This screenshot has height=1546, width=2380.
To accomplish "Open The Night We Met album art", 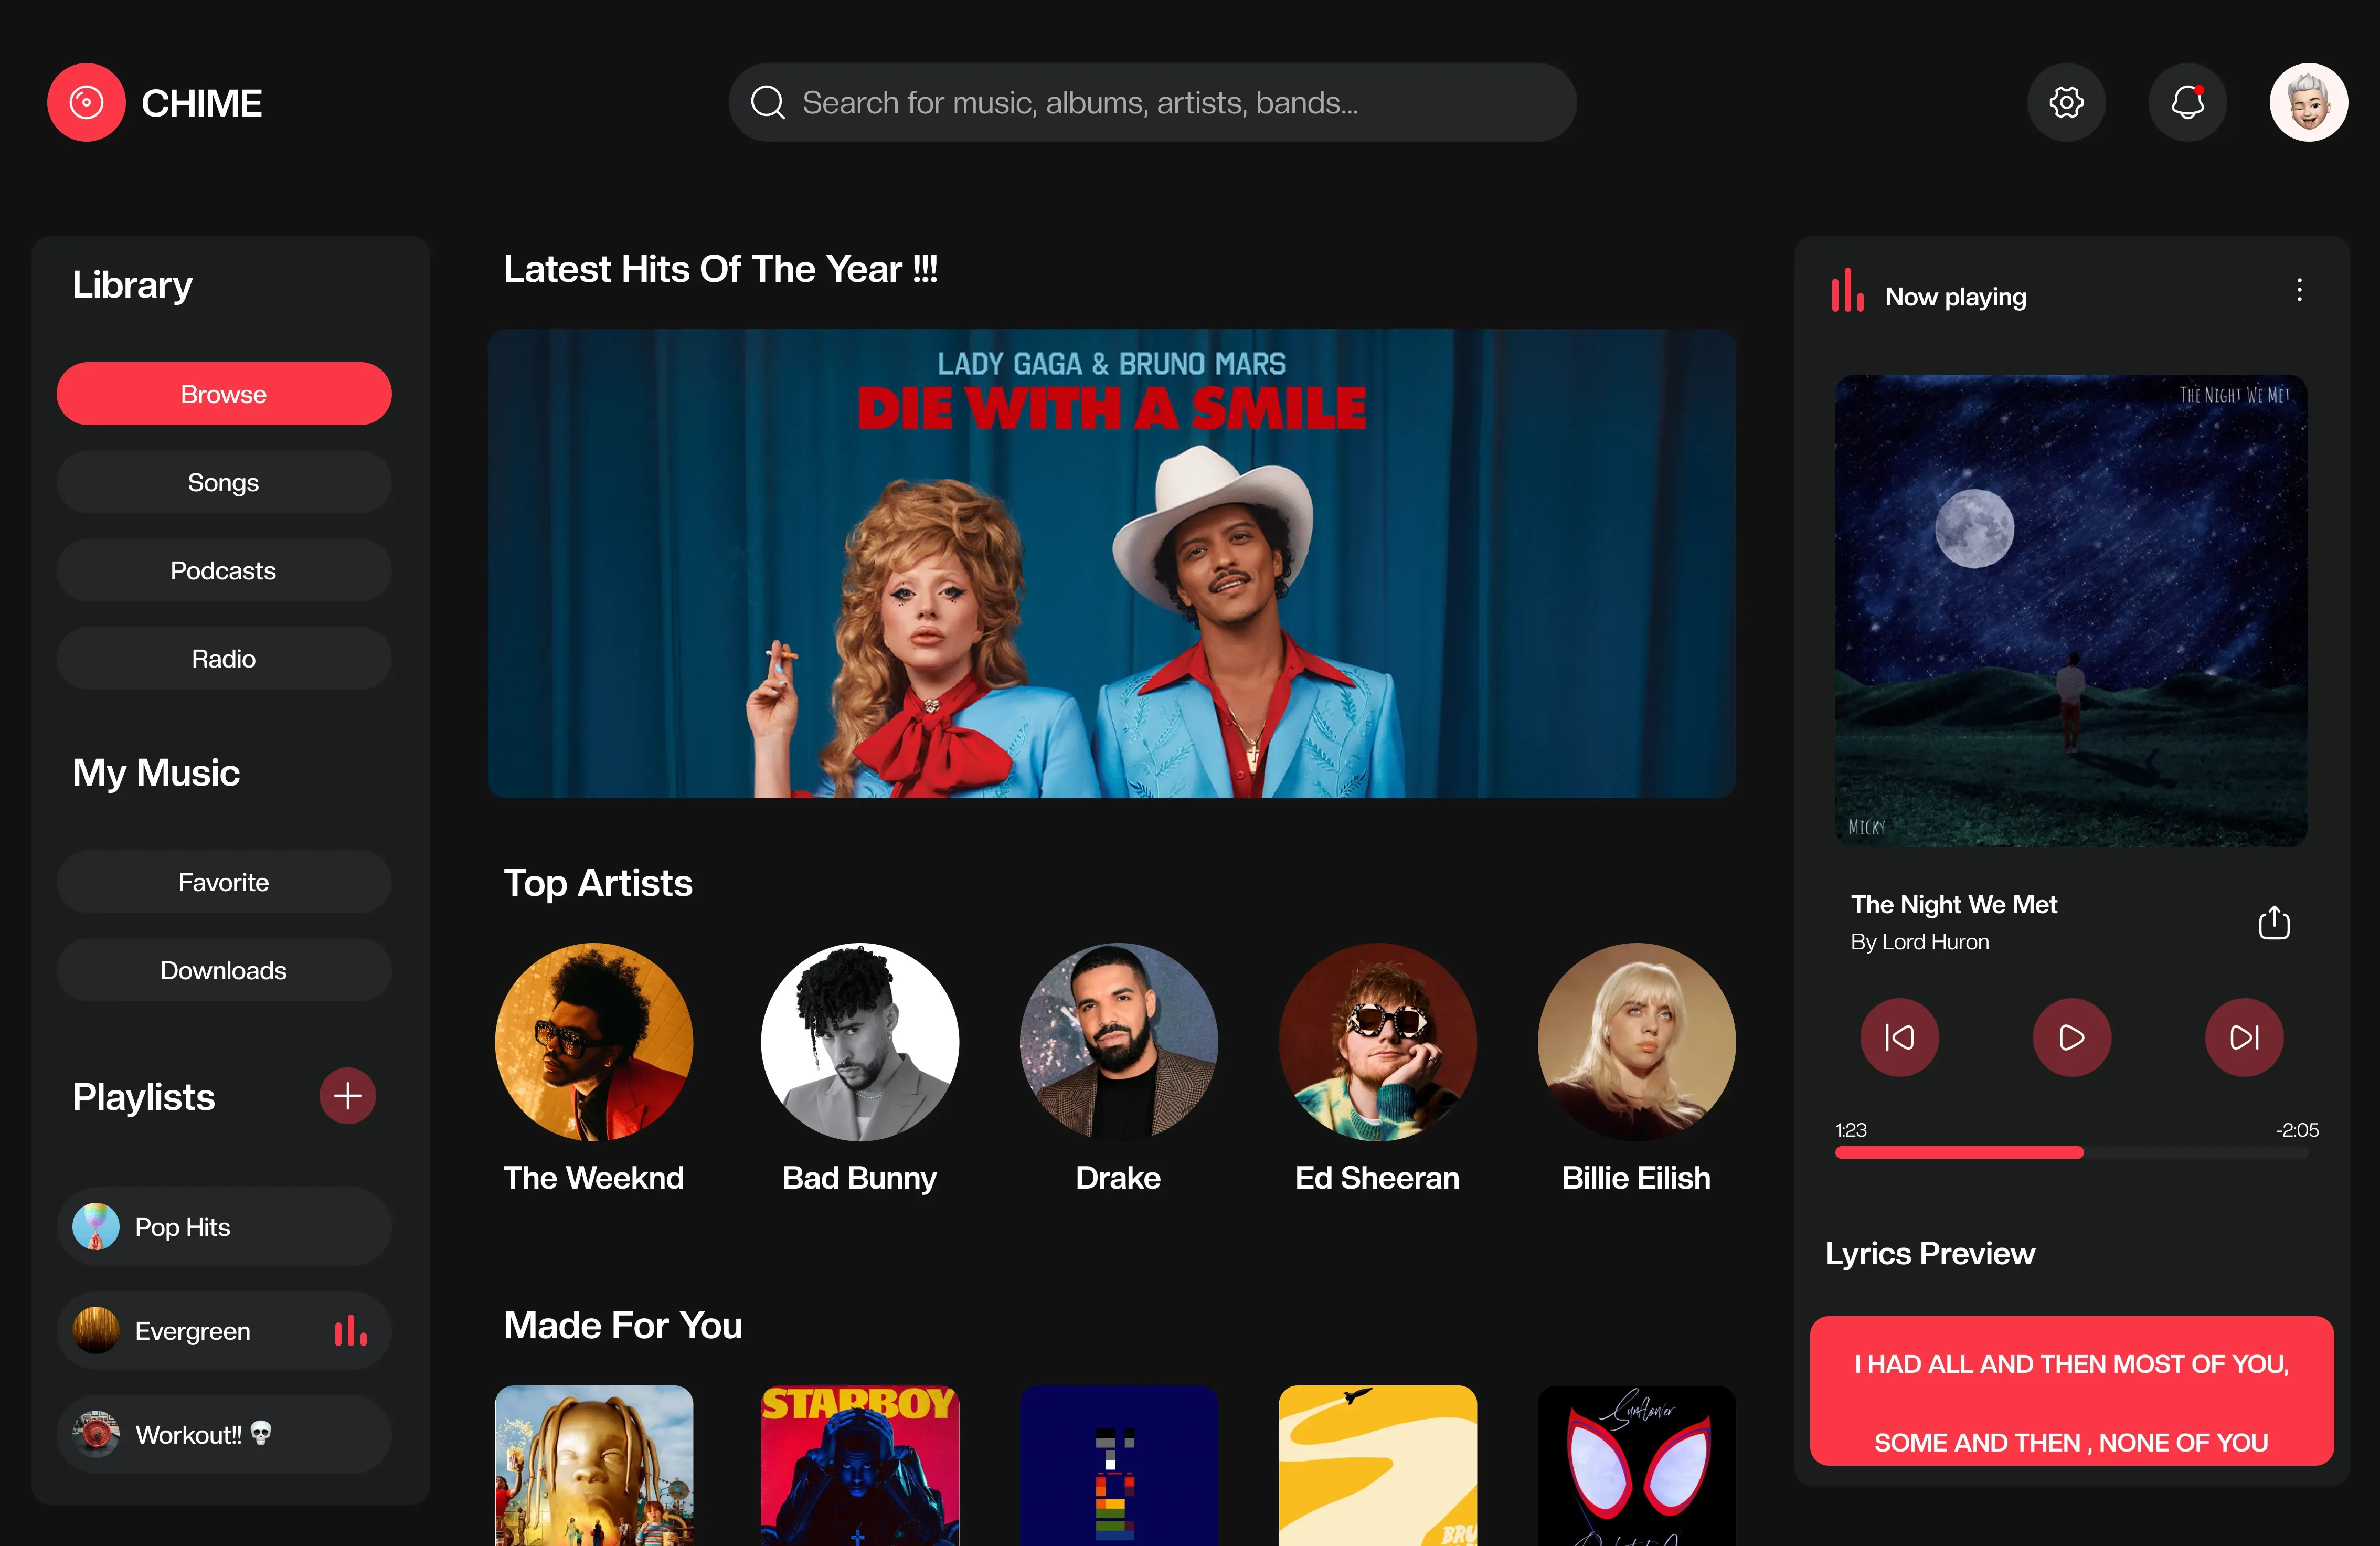I will click(2071, 611).
